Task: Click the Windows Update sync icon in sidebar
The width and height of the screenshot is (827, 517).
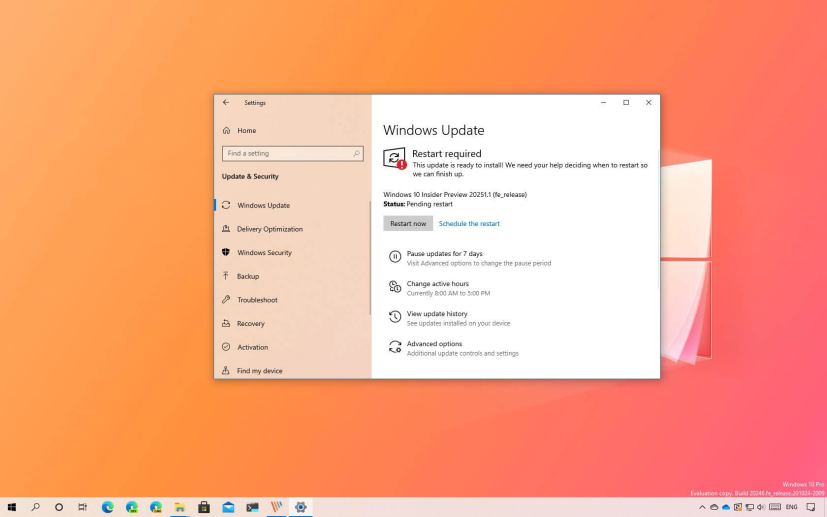Action: tap(226, 205)
